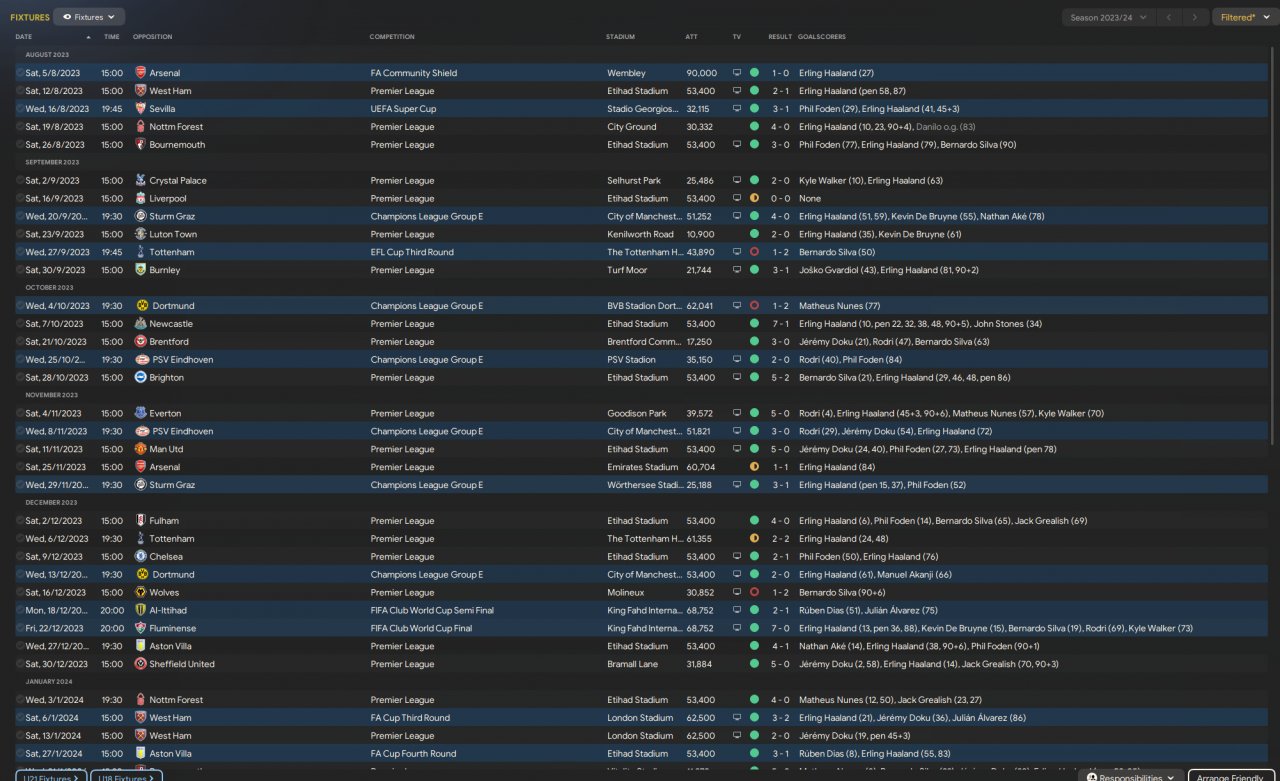Tick the check circle beside Fri, 22/12/2023

click(20, 628)
